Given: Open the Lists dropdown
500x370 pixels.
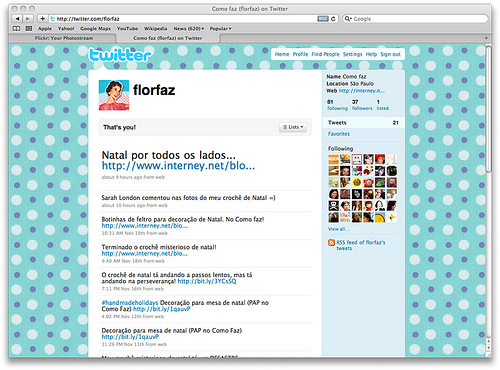Looking at the screenshot, I should tap(293, 127).
